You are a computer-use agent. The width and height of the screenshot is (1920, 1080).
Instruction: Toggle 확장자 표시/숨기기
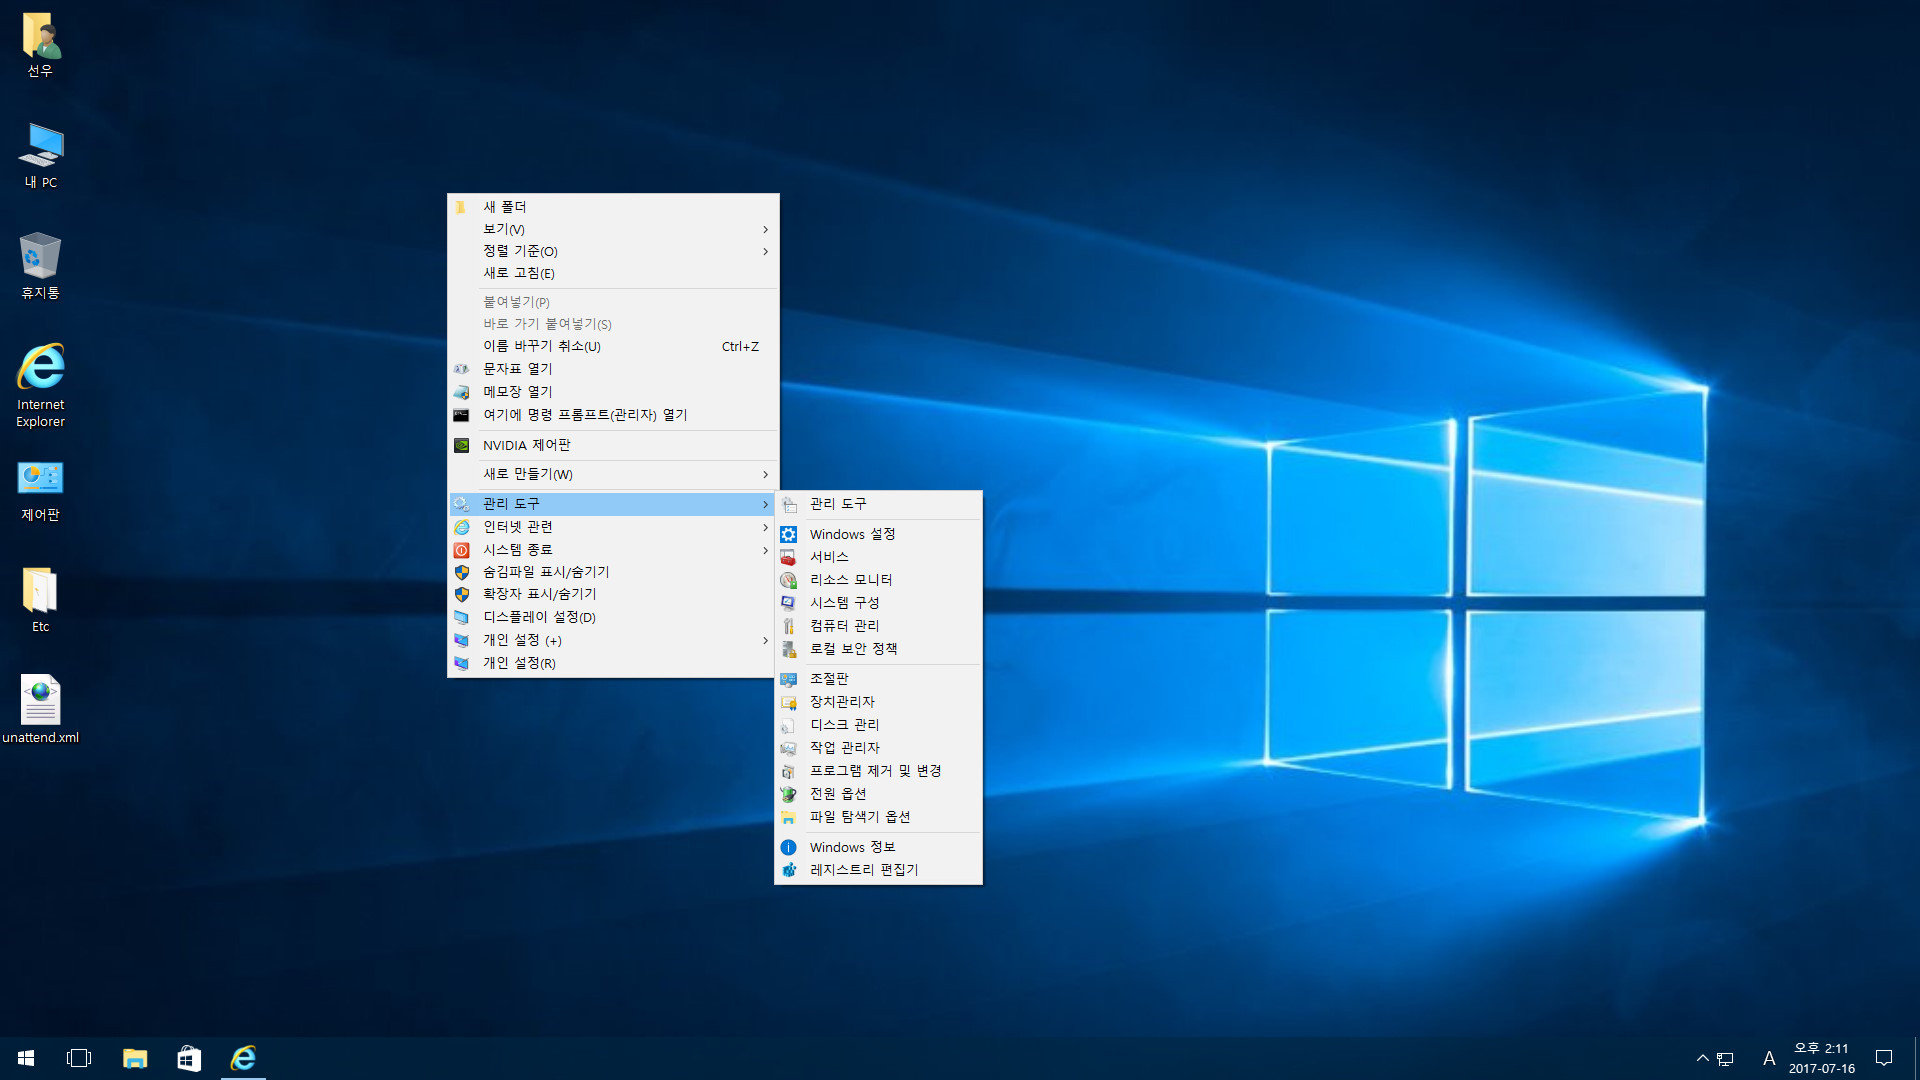click(613, 594)
